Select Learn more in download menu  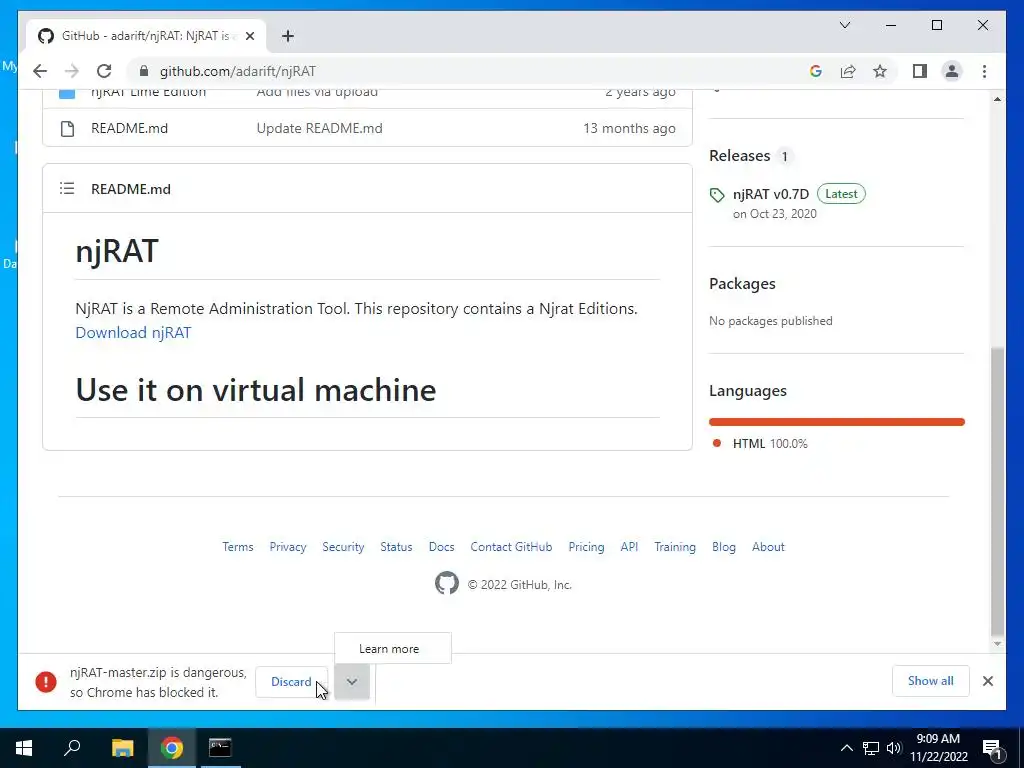click(x=392, y=648)
